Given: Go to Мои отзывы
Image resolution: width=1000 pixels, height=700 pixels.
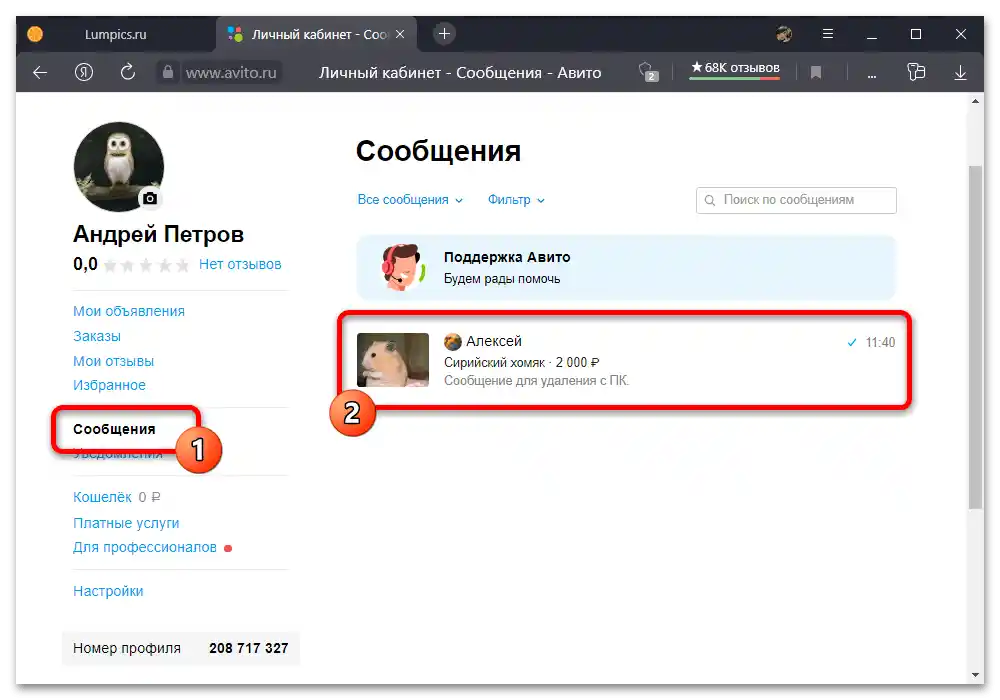Looking at the screenshot, I should point(114,361).
